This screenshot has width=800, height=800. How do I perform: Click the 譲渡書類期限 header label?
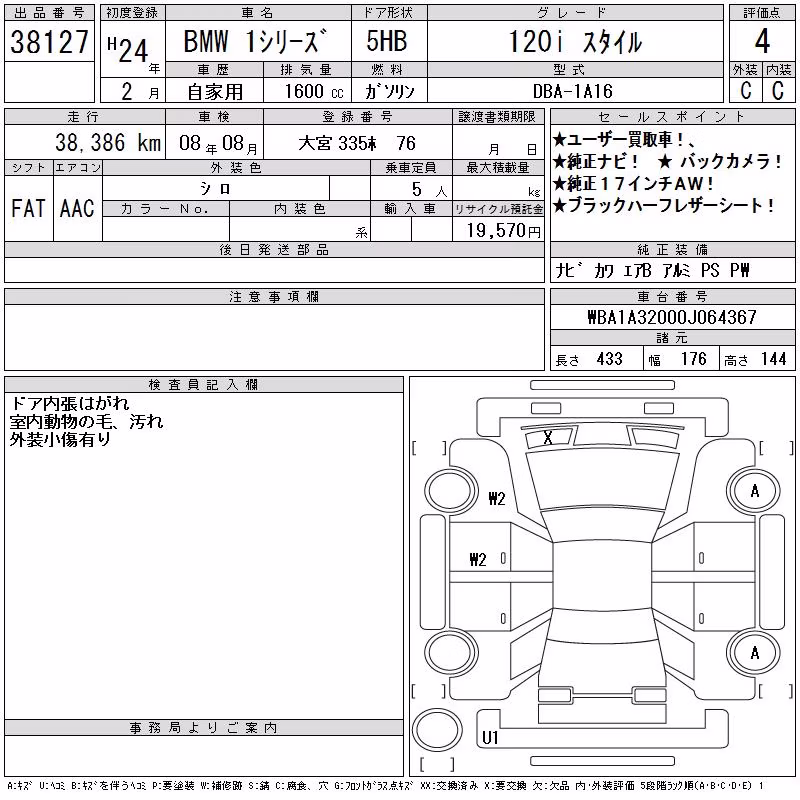(497, 117)
